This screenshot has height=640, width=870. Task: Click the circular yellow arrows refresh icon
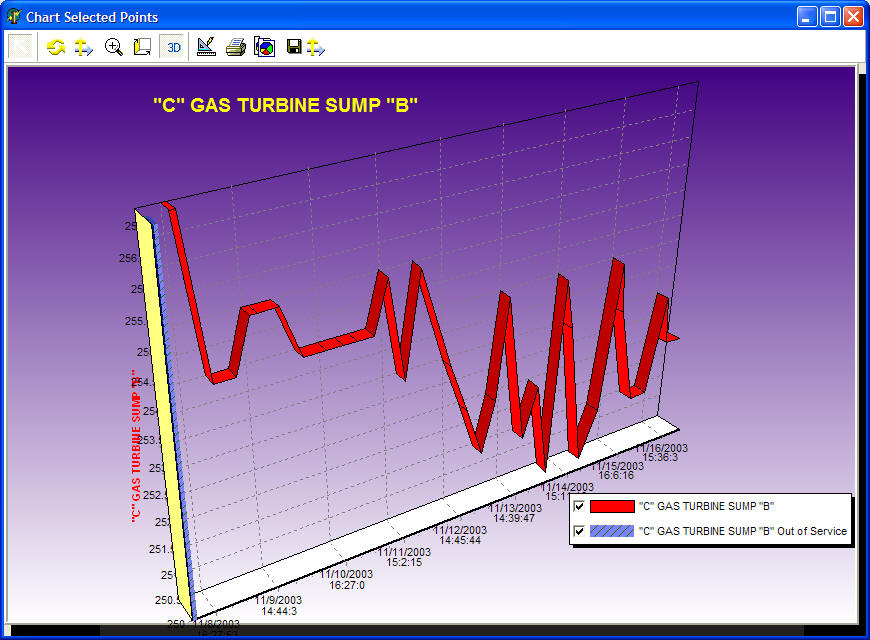[57, 47]
